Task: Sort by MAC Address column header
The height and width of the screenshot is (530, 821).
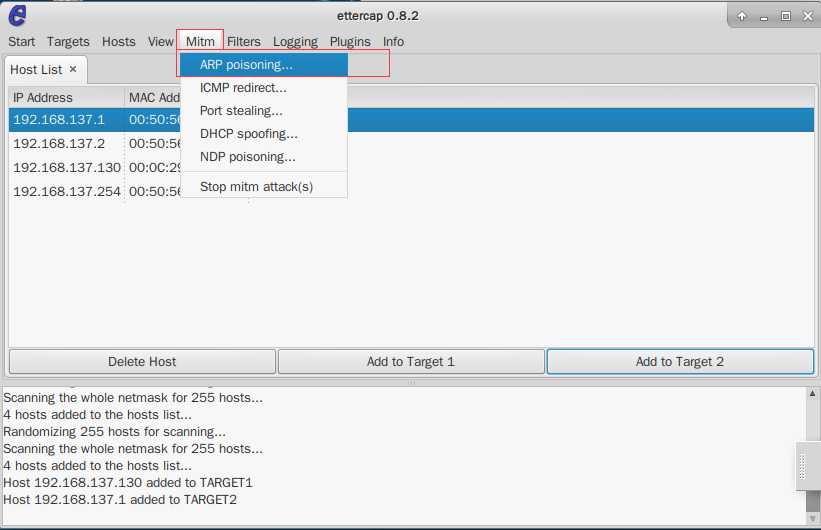Action: point(153,97)
